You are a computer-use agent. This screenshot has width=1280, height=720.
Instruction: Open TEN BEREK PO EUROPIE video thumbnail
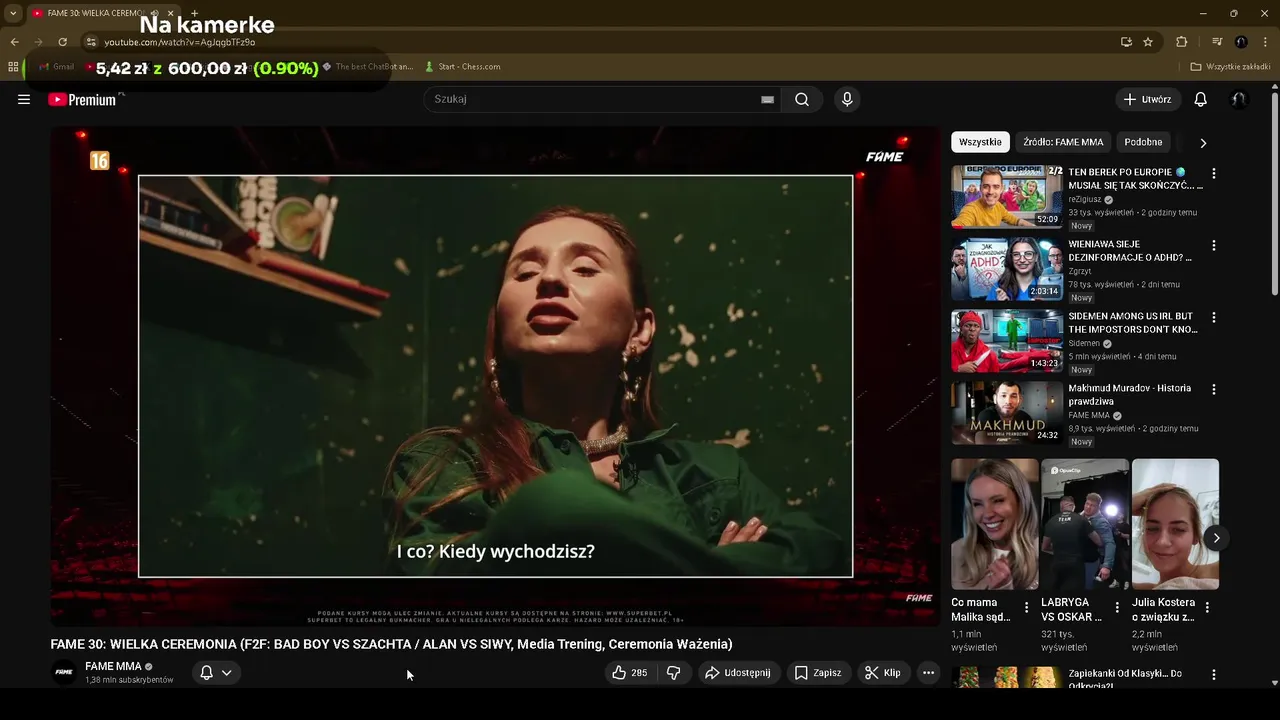(x=1007, y=197)
